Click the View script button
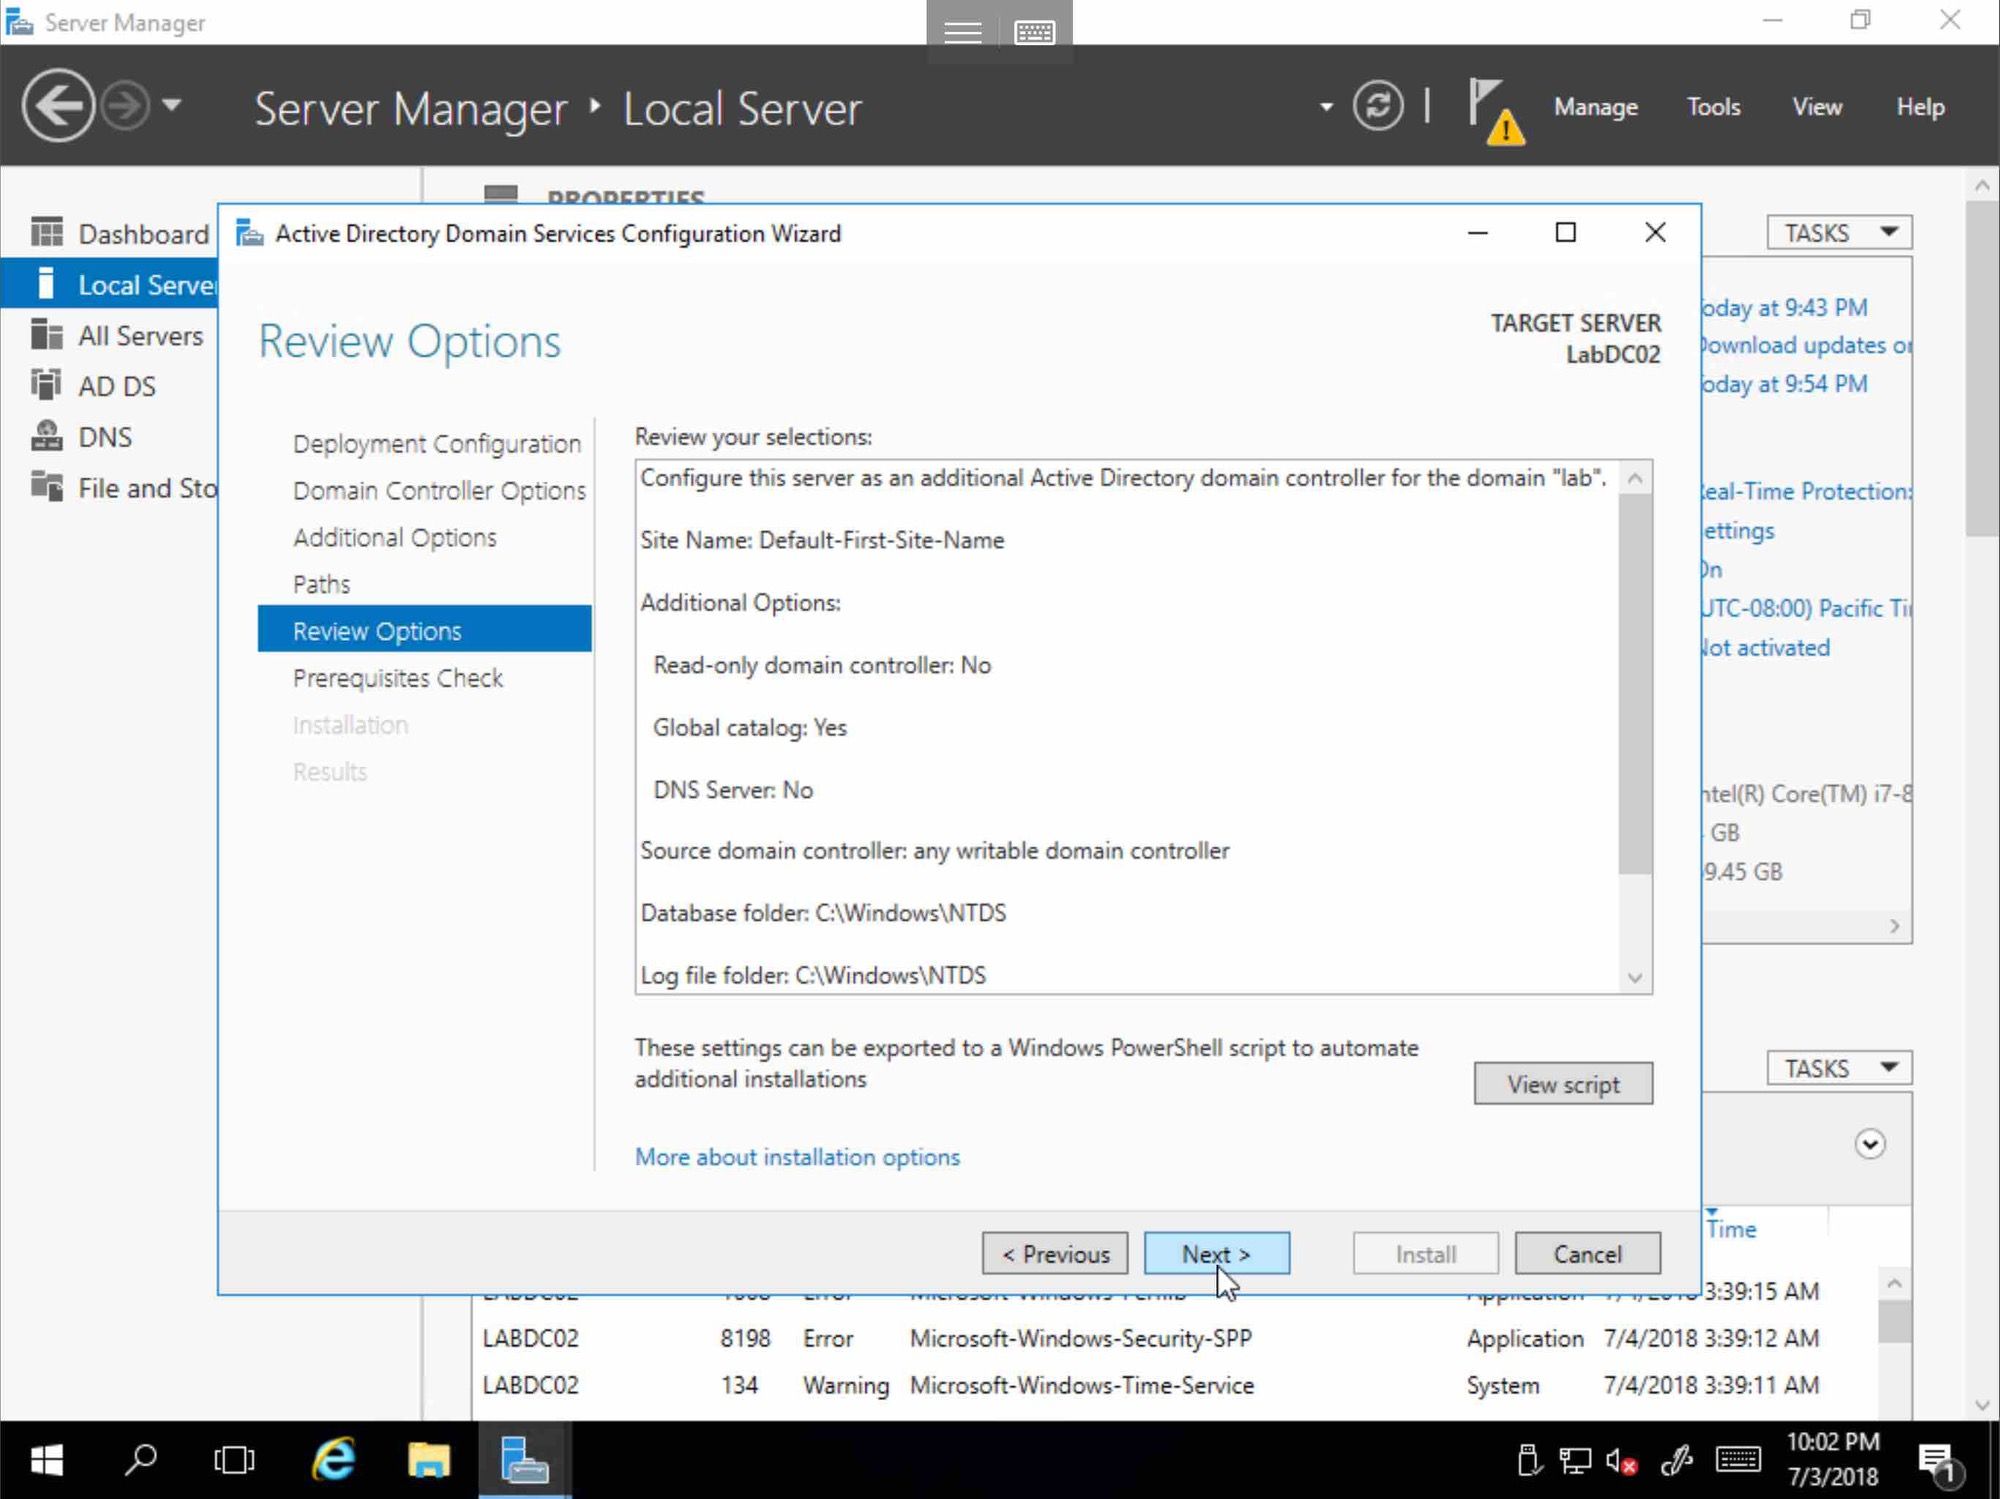The image size is (2000, 1499). [1563, 1084]
